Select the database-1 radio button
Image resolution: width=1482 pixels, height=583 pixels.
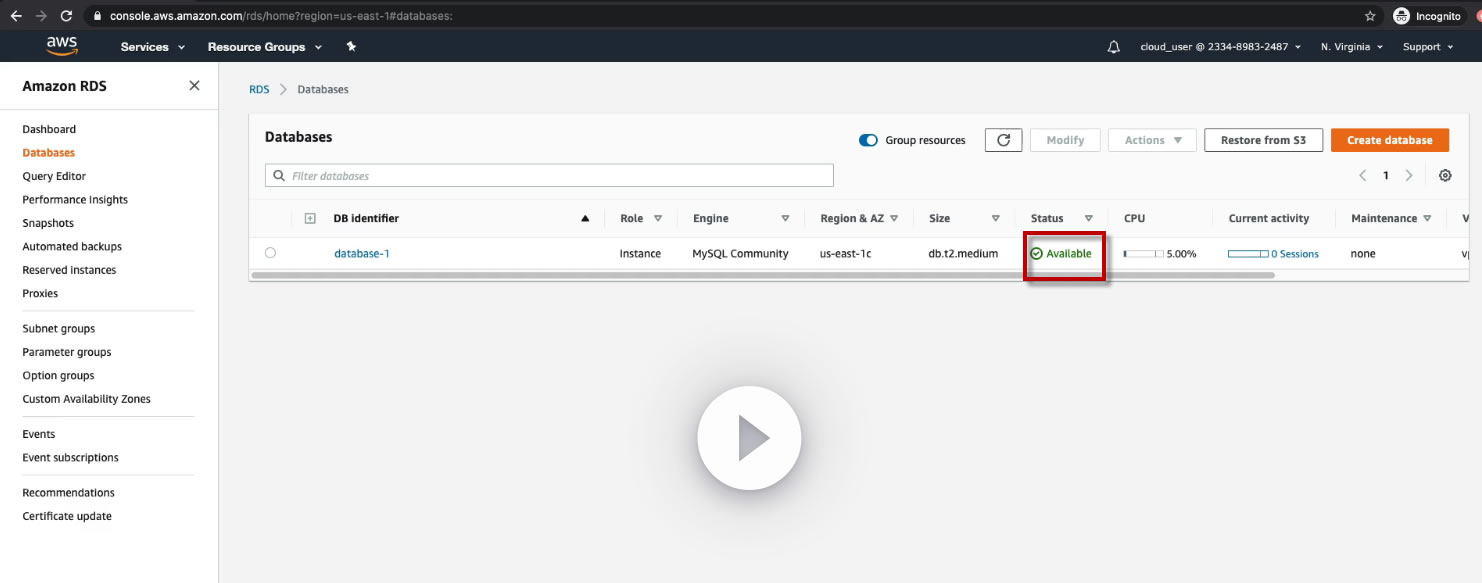[x=270, y=253]
